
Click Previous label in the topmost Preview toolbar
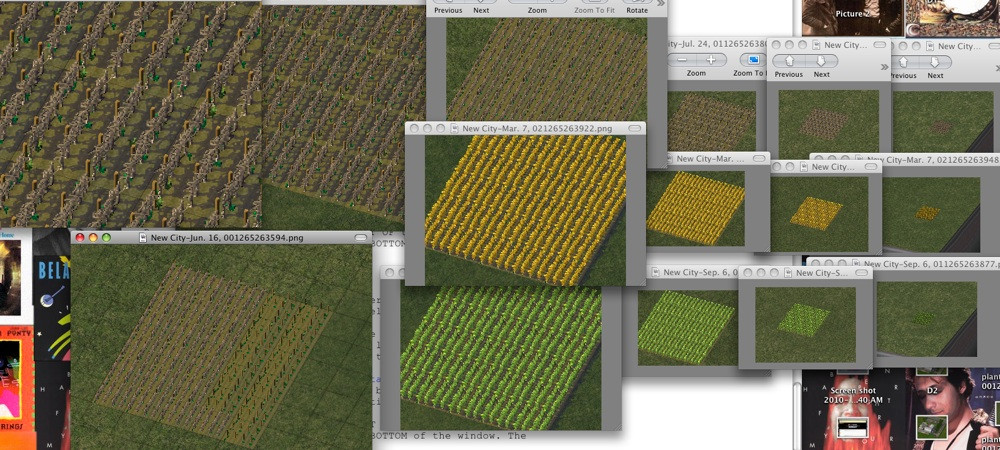[x=448, y=10]
